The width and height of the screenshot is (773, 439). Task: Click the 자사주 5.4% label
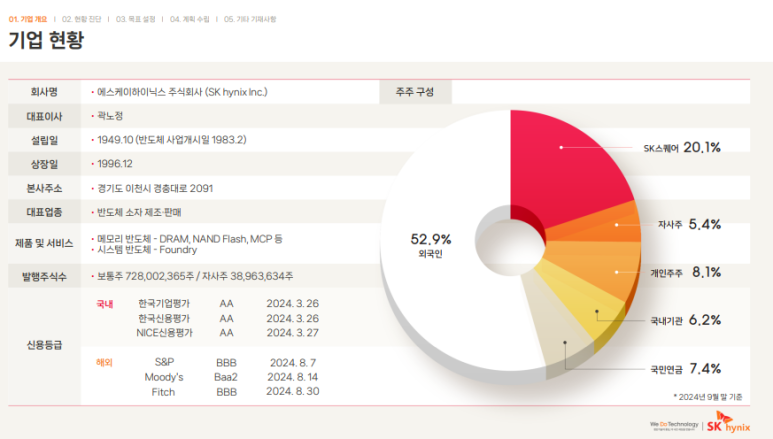pos(689,224)
